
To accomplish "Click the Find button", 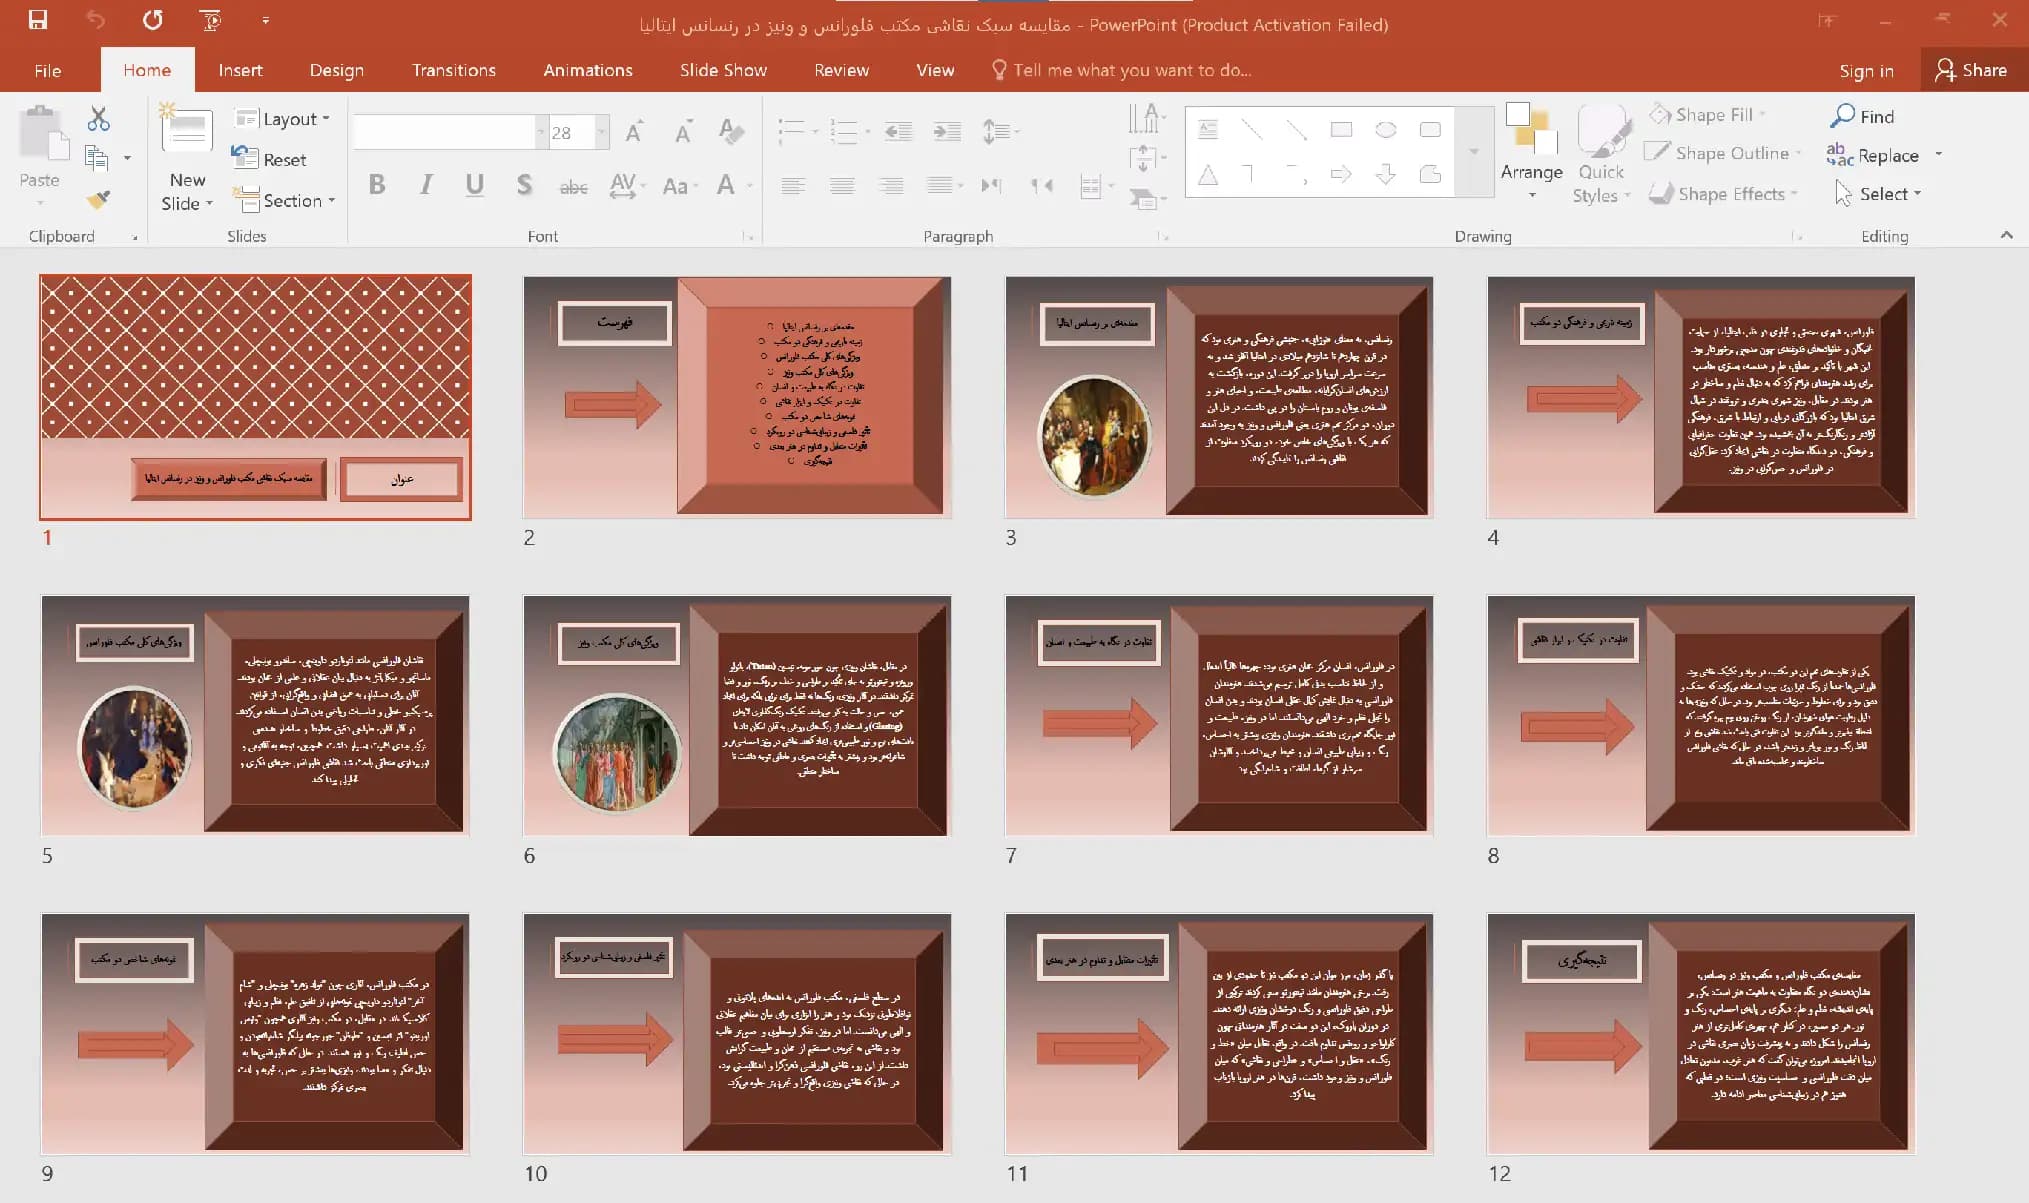I will 1862,116.
